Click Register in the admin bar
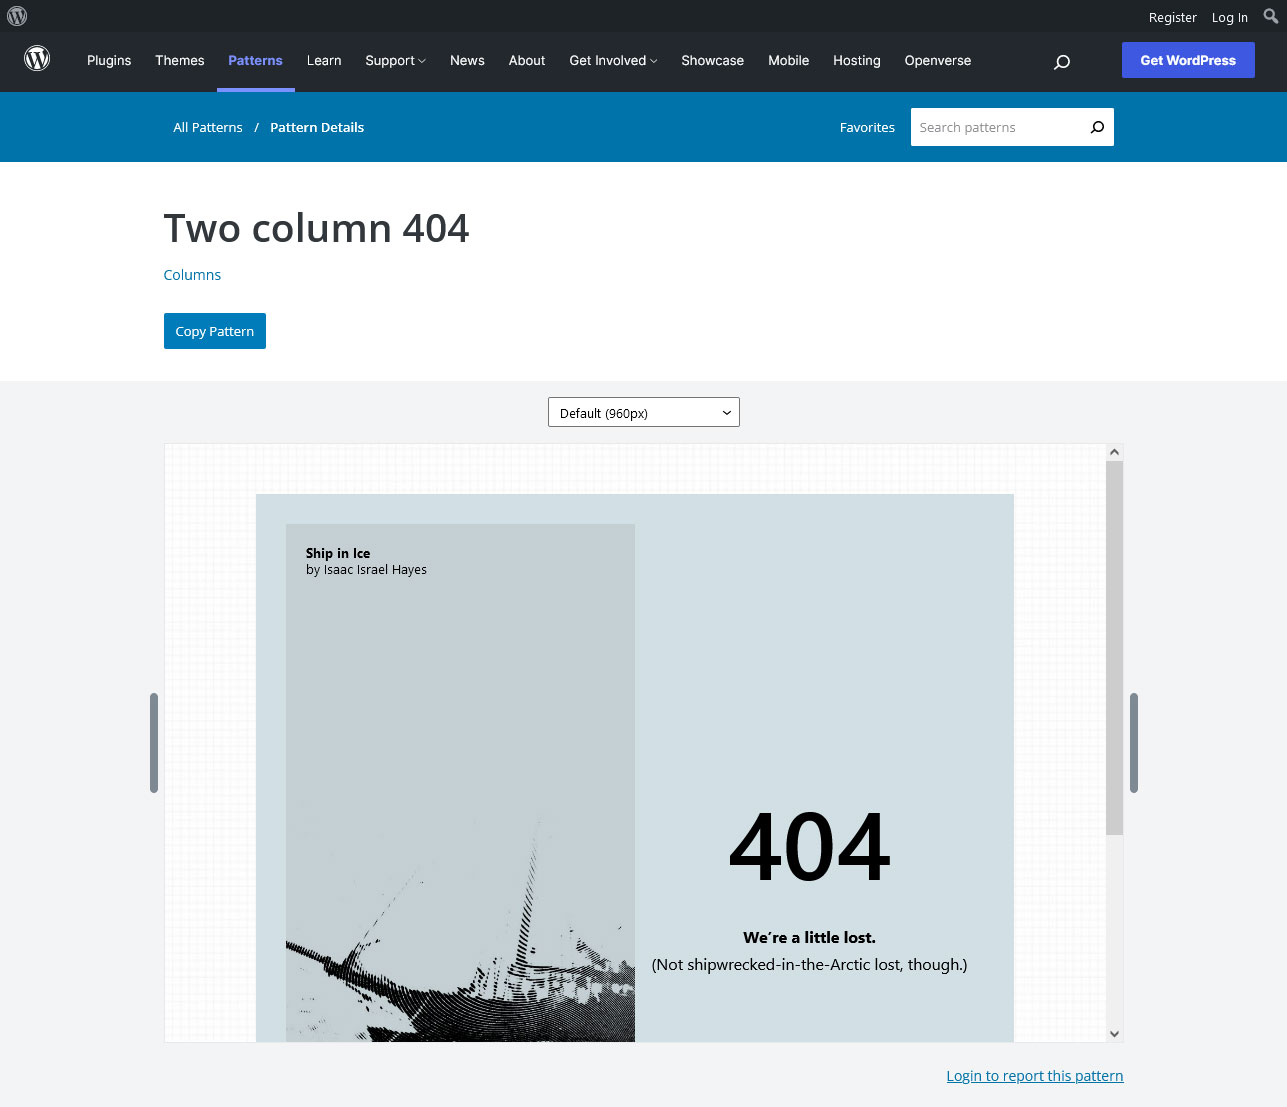 [x=1173, y=17]
